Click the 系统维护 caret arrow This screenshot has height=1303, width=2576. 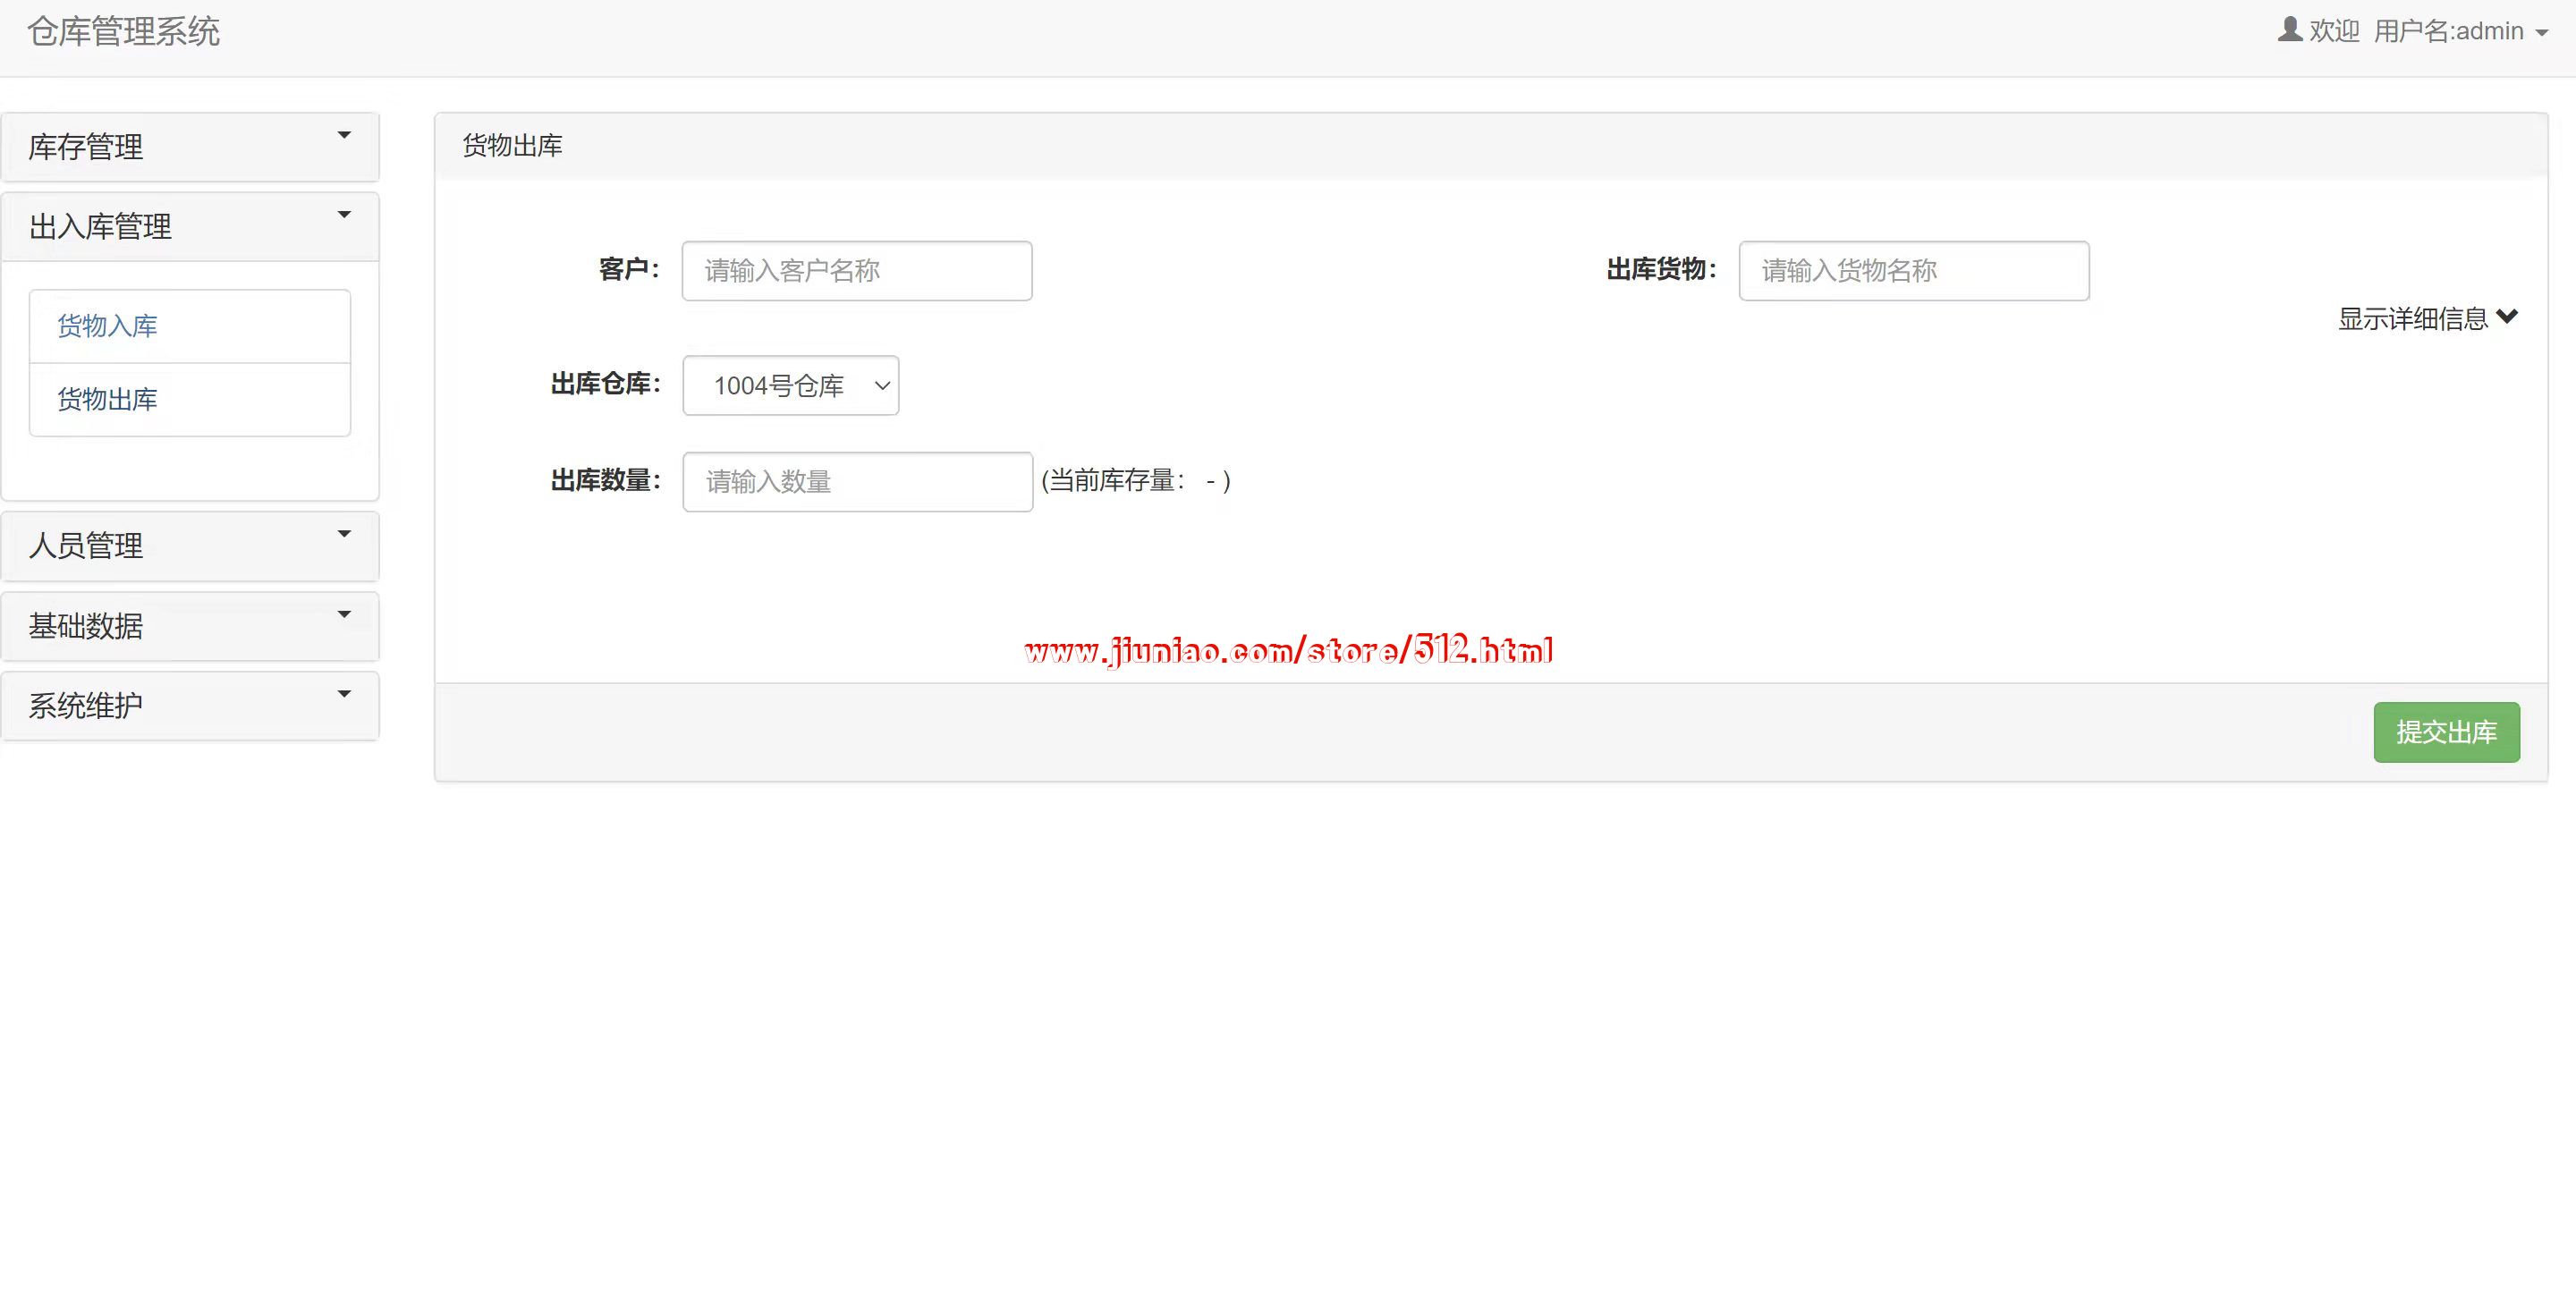coord(344,694)
